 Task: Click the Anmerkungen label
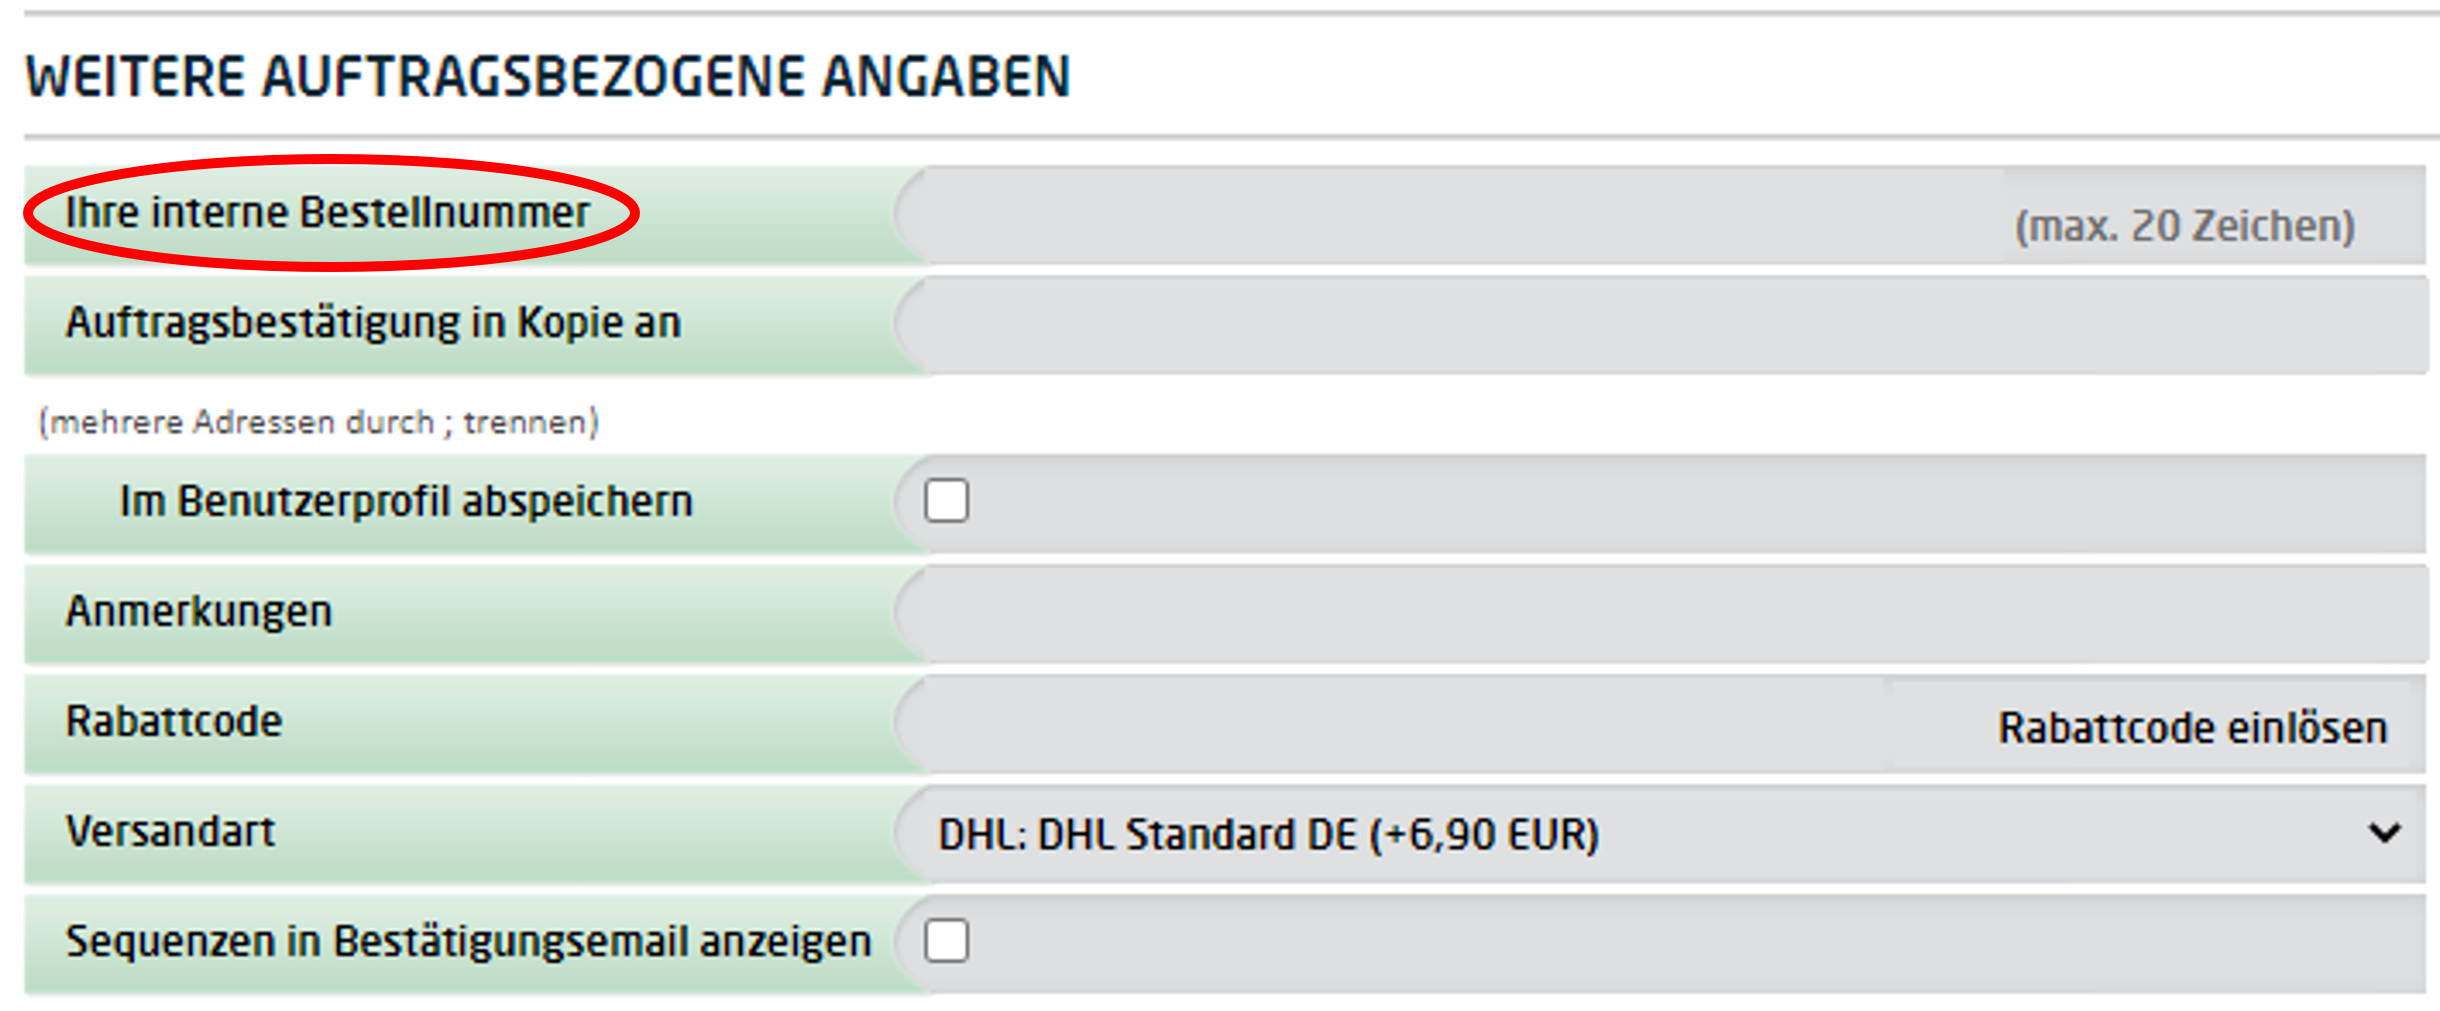(199, 611)
